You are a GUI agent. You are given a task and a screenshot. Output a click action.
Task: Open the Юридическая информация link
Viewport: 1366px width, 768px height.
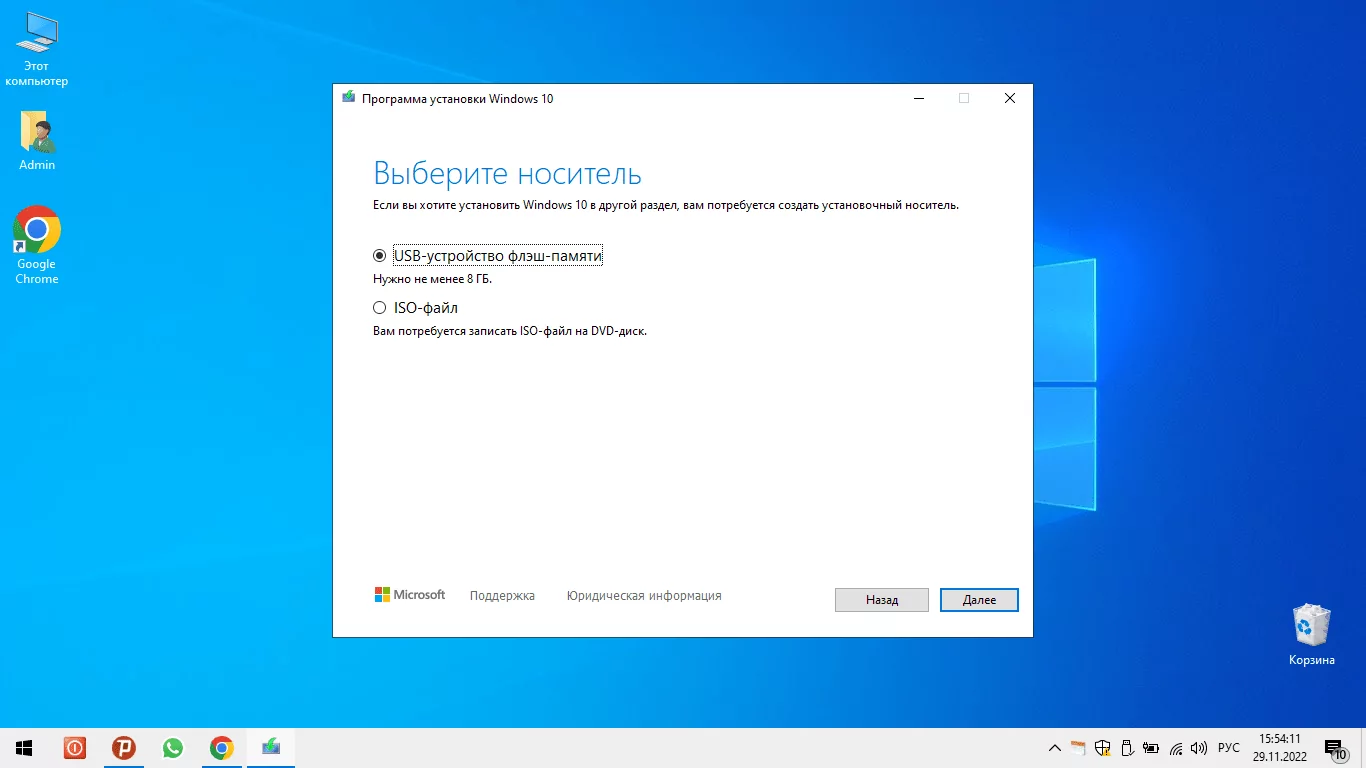click(x=643, y=596)
